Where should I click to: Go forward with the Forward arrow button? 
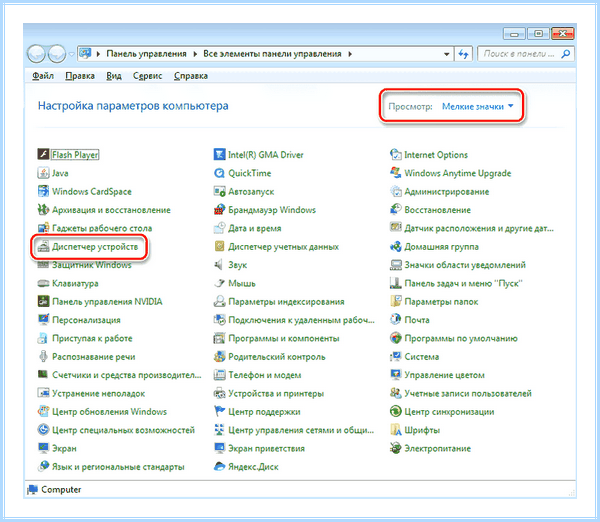click(x=57, y=54)
